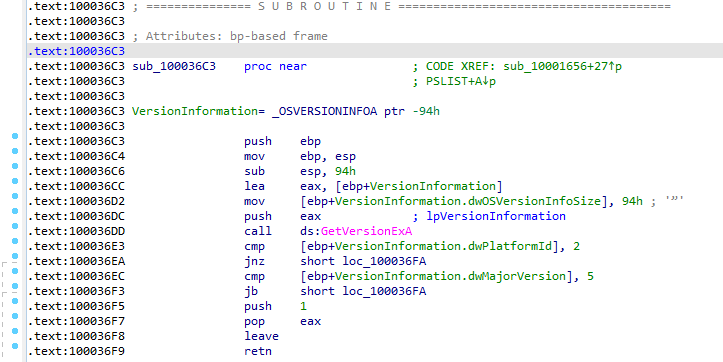Follow the GetVersionExA import reference
The image size is (723, 362).
click(367, 231)
